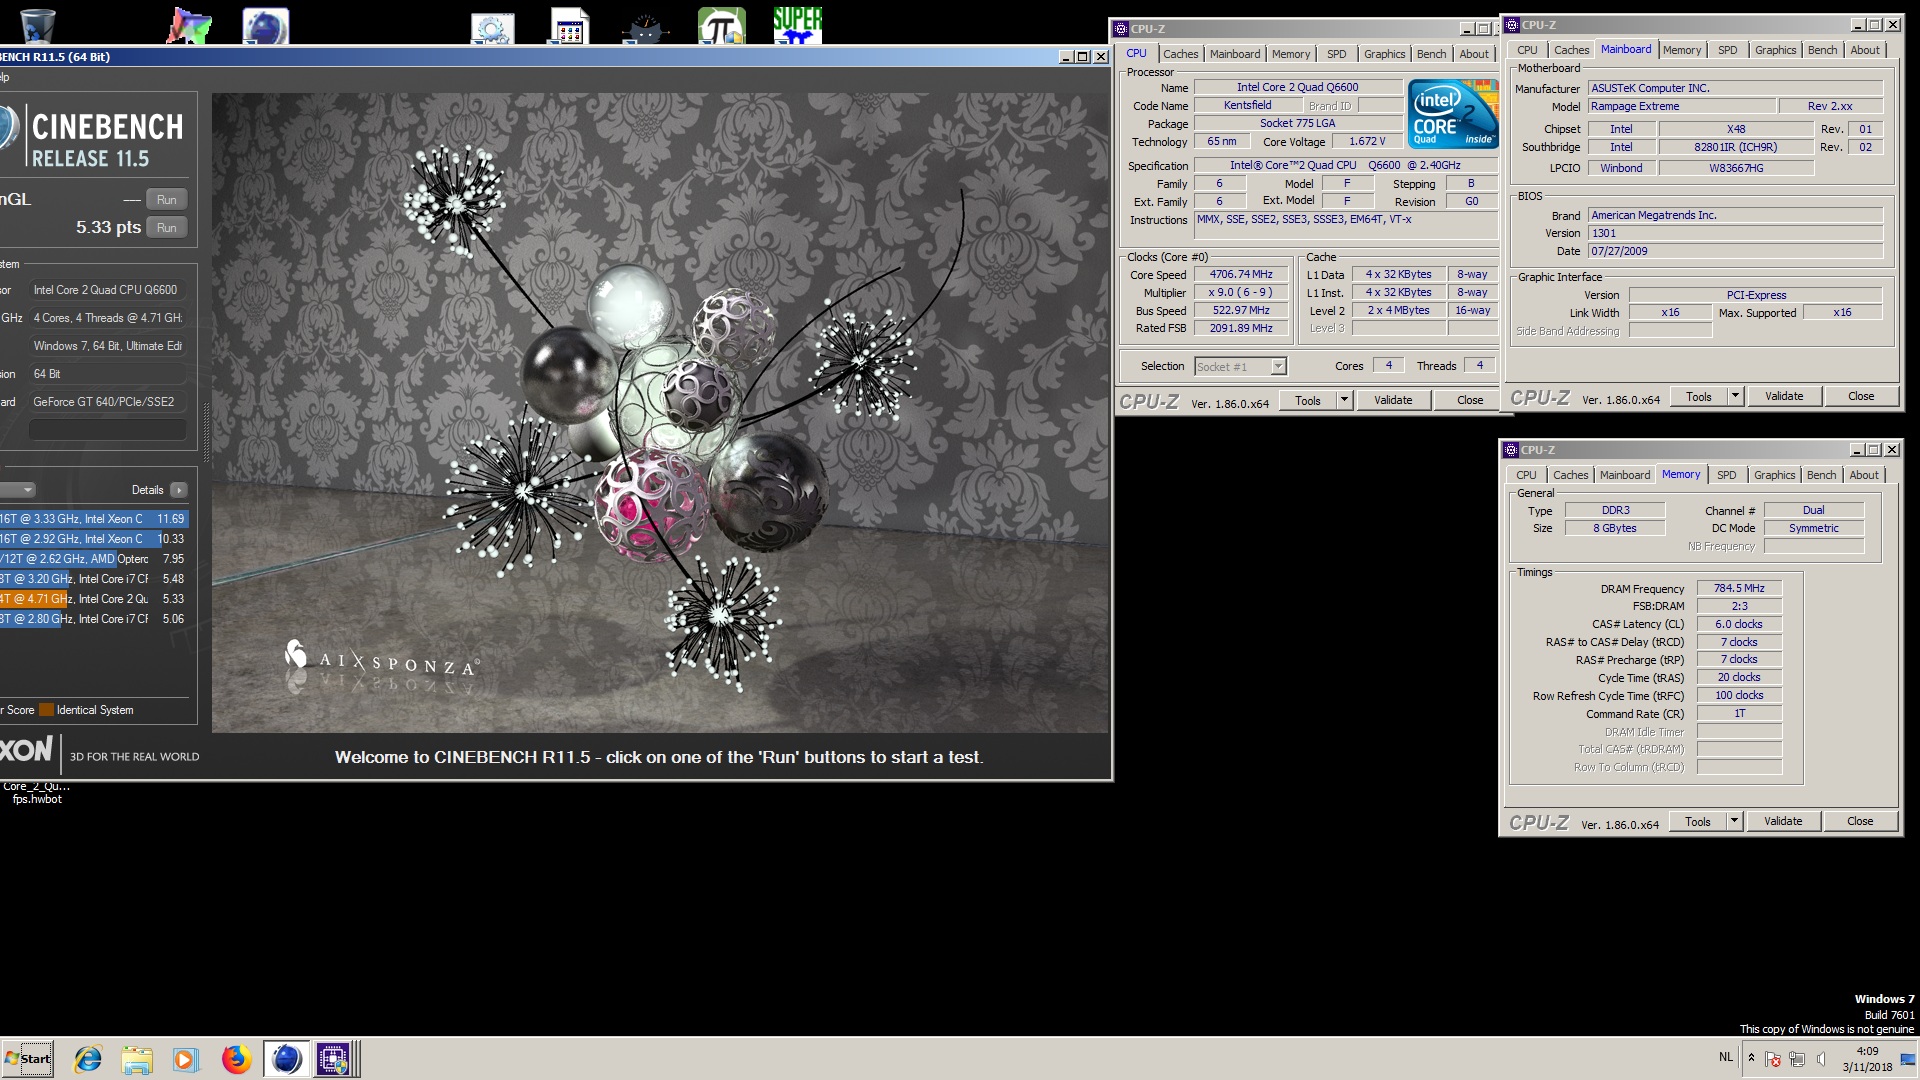The image size is (1920, 1080).
Task: Open the CPU tab in the mainboard CPU-Z window
Action: click(1526, 50)
